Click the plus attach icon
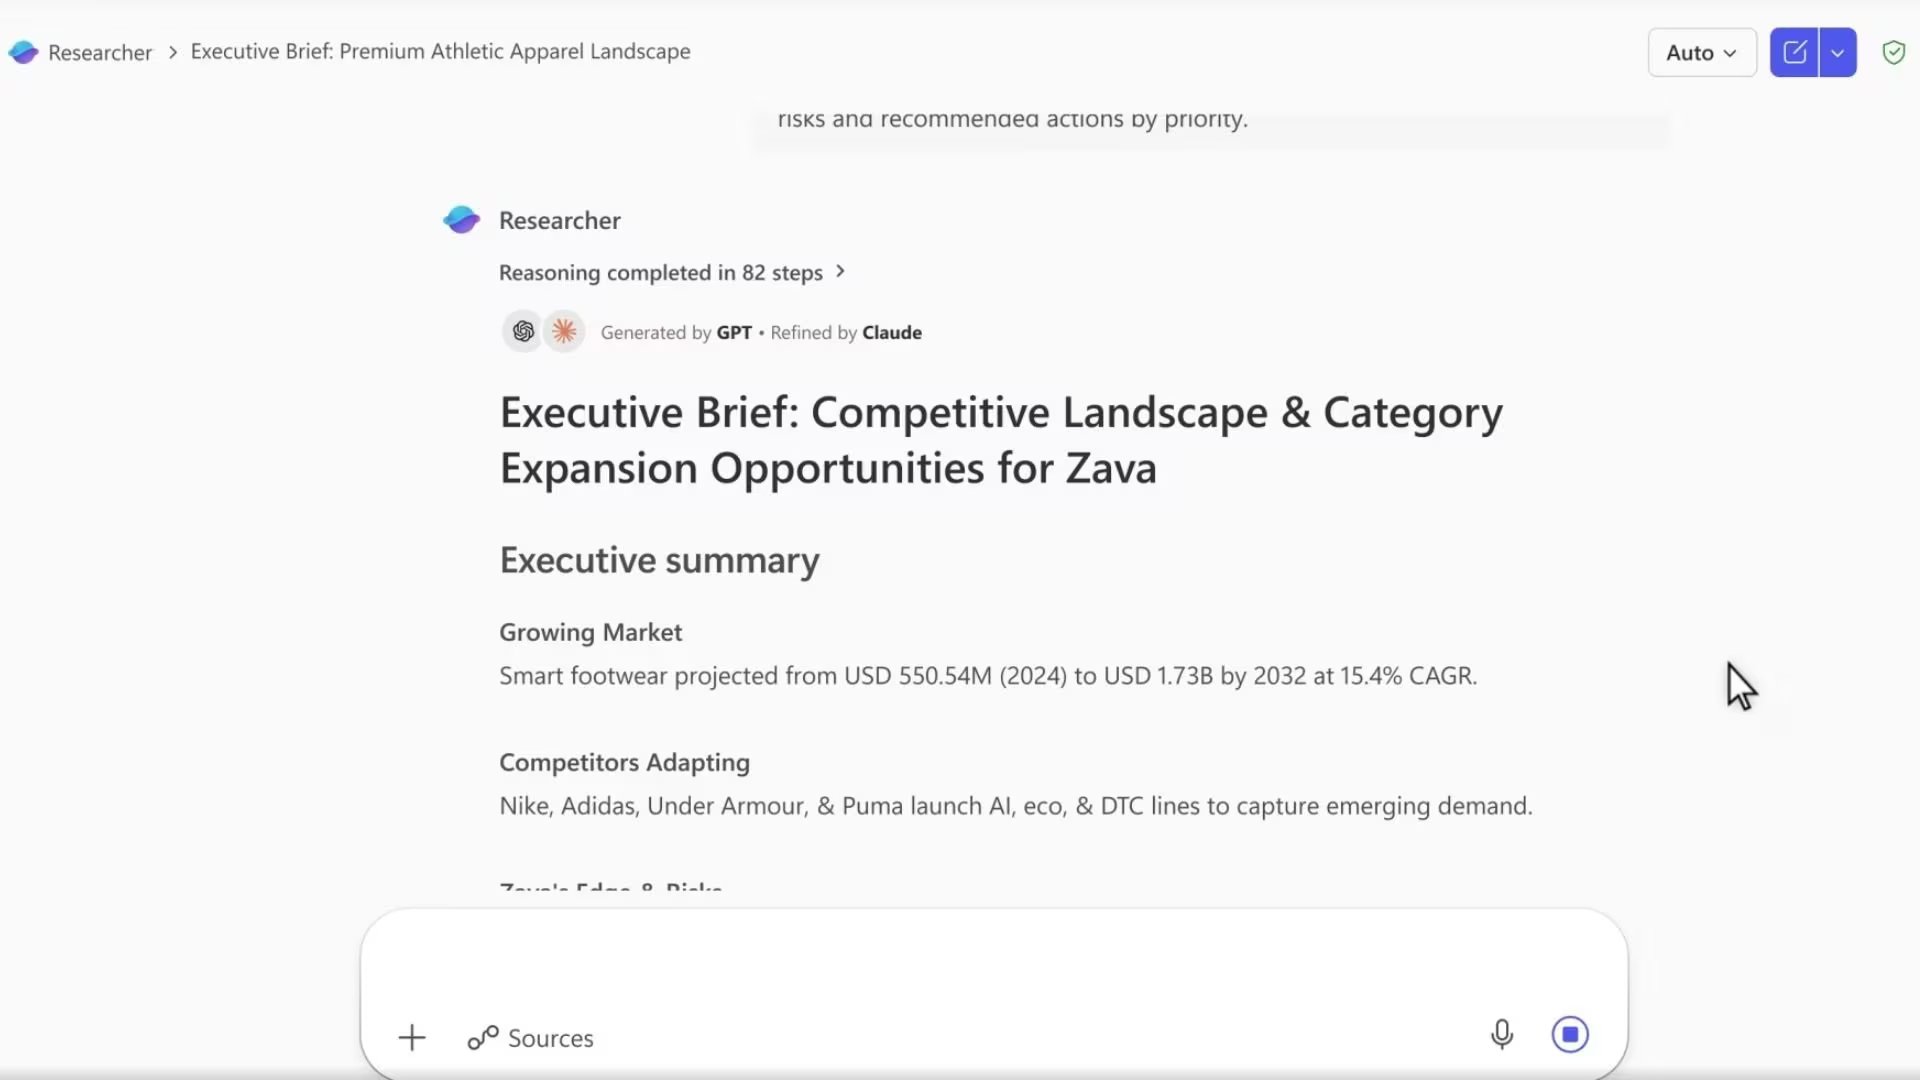Screen dimensions: 1920x1080 pyautogui.click(x=412, y=1038)
